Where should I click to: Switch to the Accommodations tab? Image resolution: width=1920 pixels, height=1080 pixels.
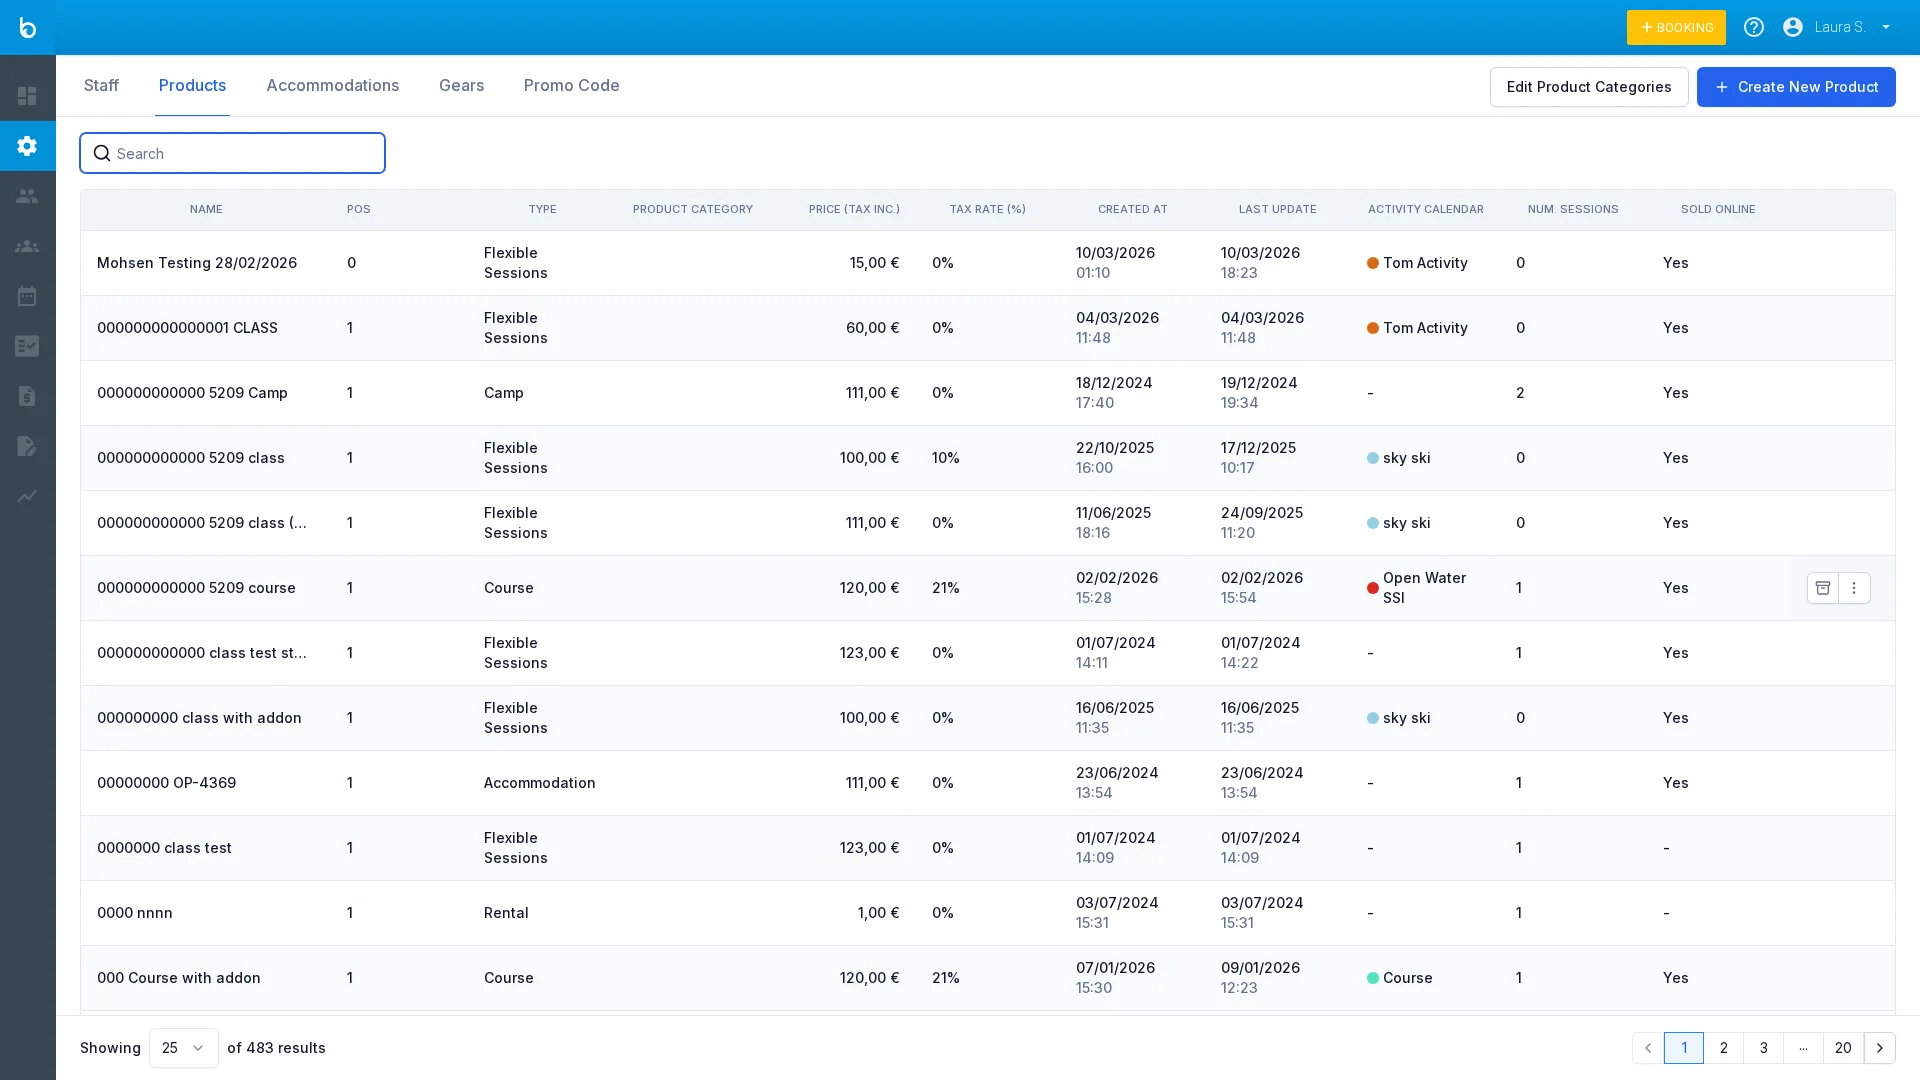(332, 85)
